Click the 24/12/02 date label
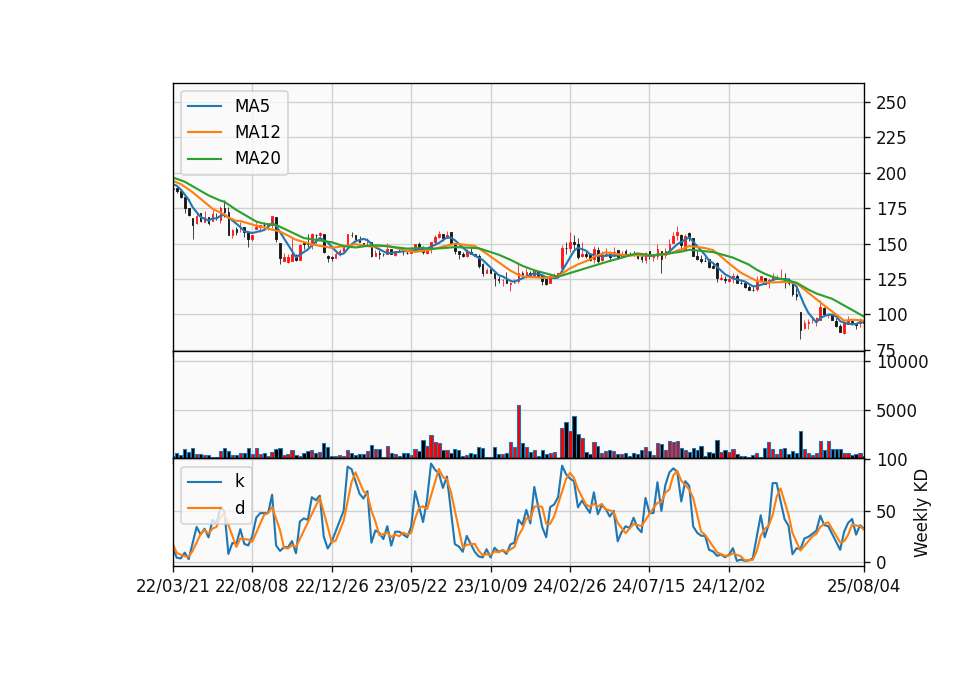The width and height of the screenshot is (960, 690). (729, 586)
